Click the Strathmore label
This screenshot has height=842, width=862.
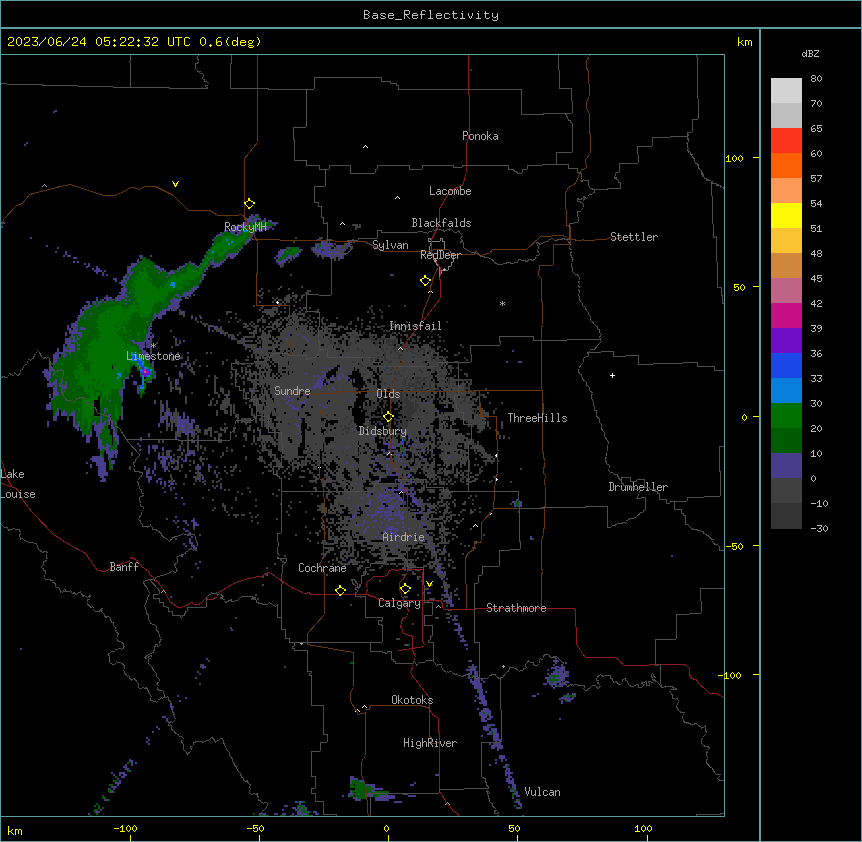pyautogui.click(x=516, y=608)
